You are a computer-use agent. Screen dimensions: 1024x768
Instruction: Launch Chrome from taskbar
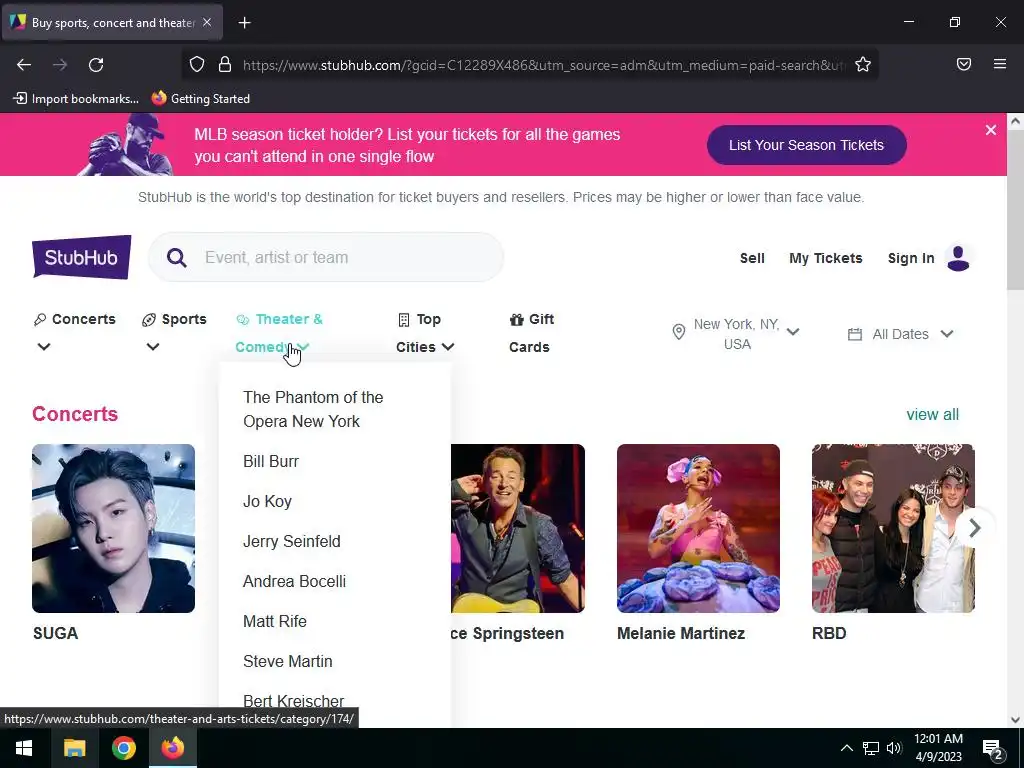click(123, 748)
